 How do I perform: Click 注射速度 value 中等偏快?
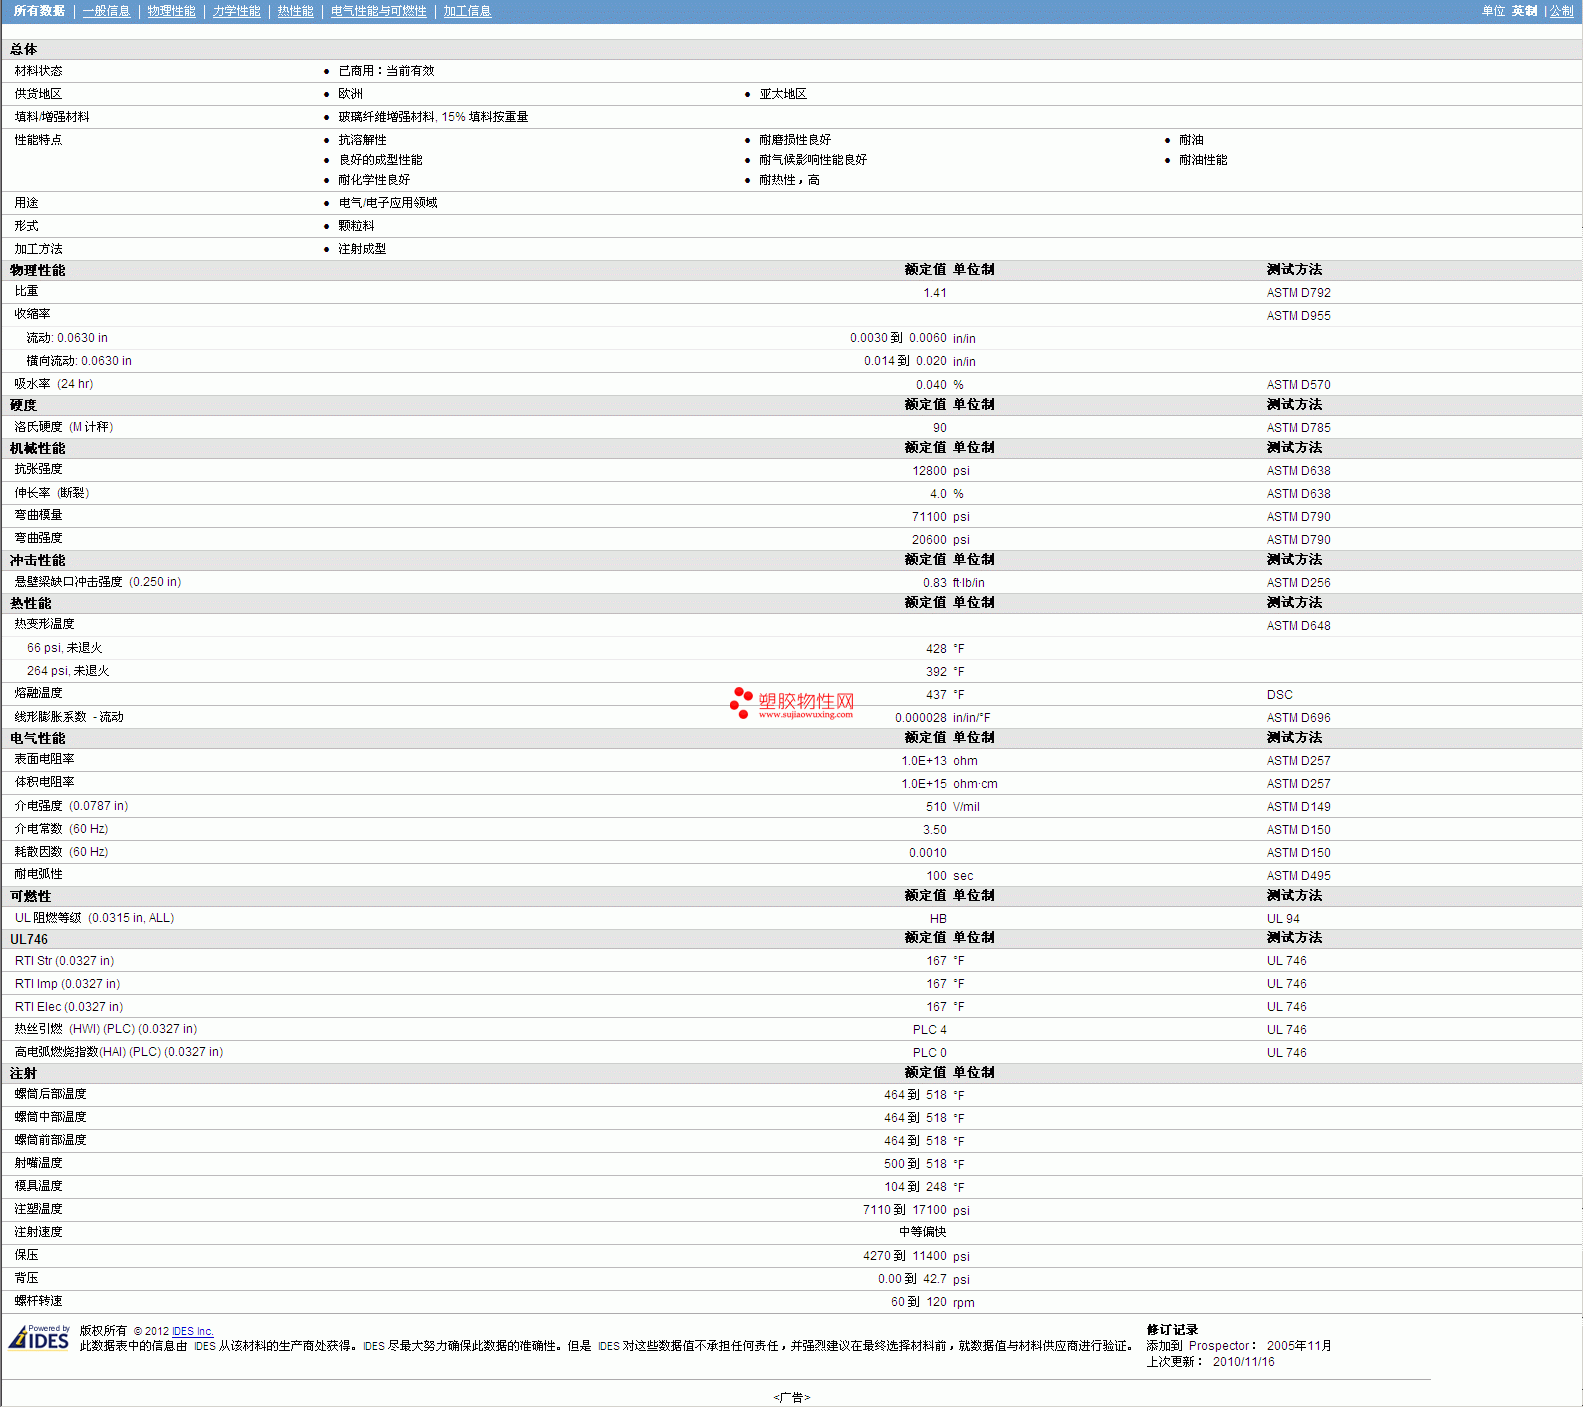922,1232
